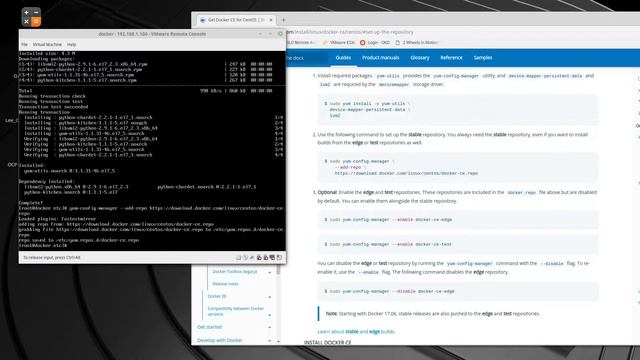Click the leftmost device icon in VMware status bar

point(238,258)
